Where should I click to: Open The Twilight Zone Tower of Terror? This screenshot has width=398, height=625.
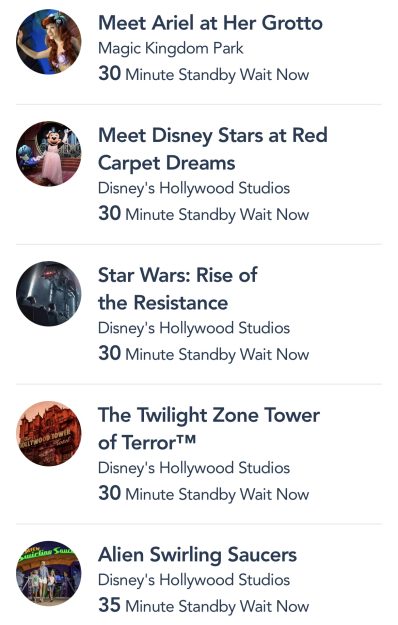pos(209,429)
